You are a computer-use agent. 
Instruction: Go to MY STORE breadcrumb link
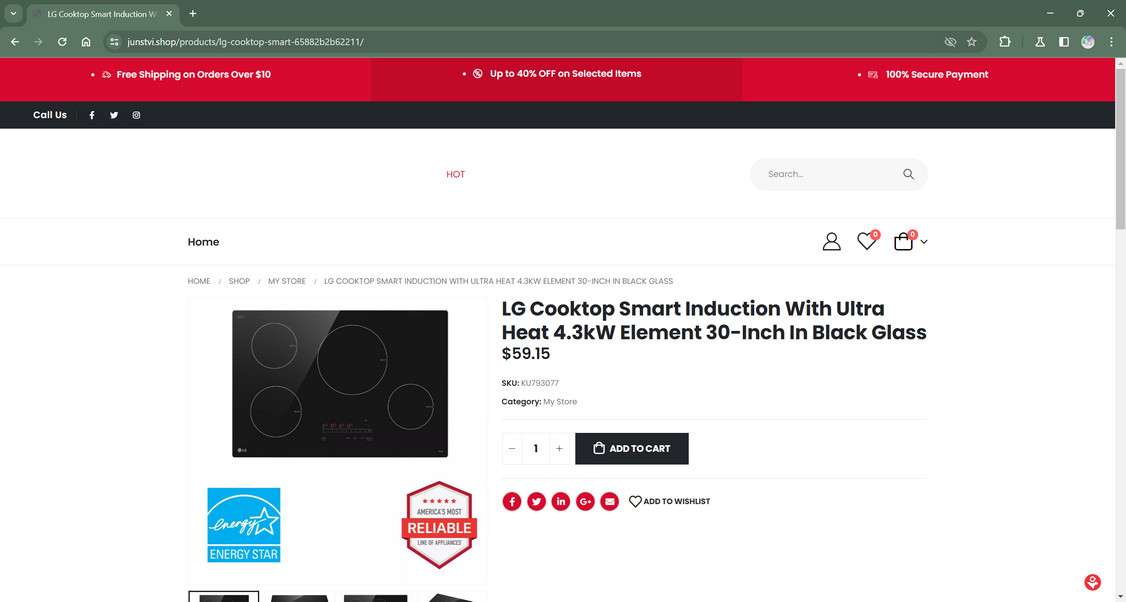point(287,281)
